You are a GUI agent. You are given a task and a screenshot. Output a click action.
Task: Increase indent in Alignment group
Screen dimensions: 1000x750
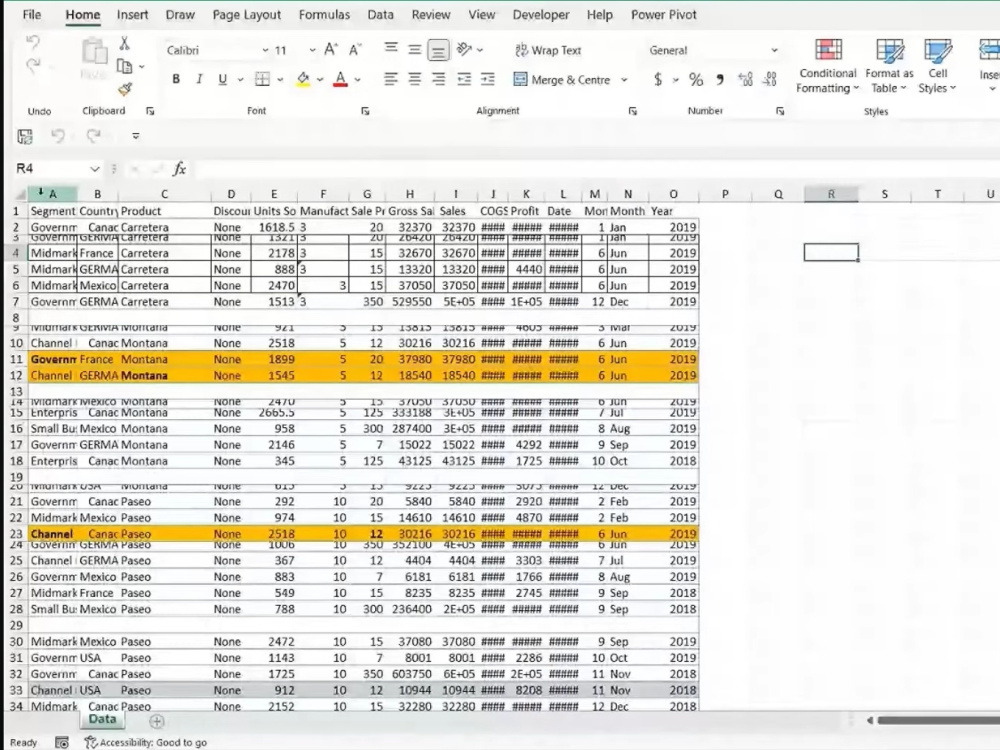(x=488, y=79)
